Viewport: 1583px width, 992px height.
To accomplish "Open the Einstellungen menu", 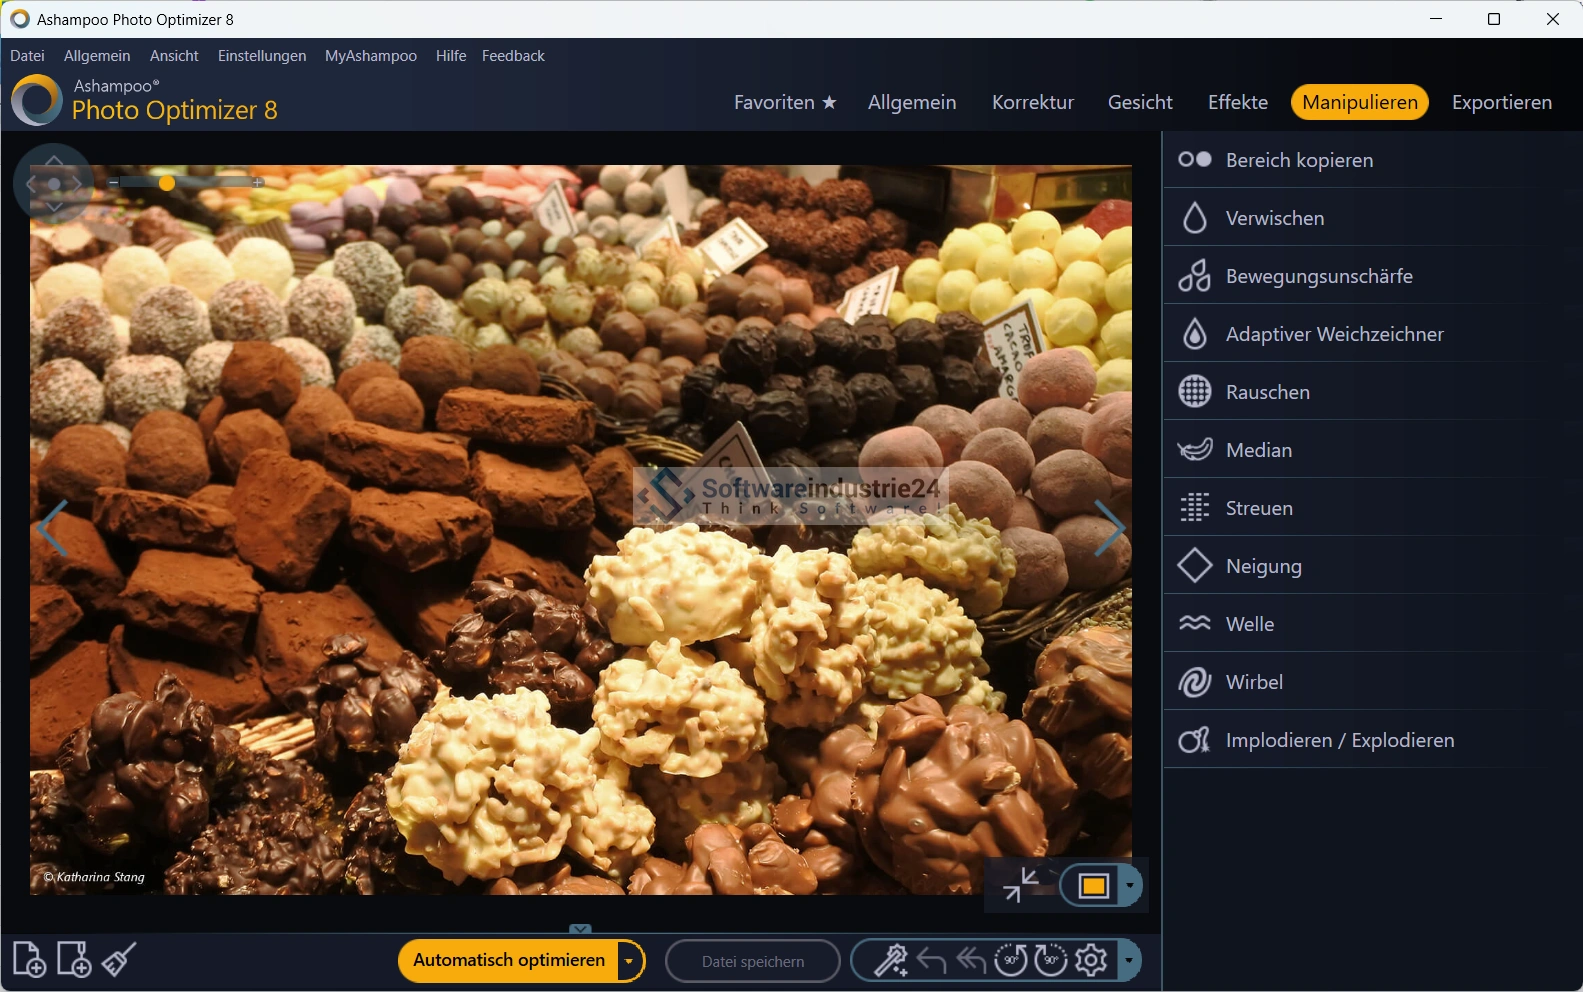I will coord(262,56).
